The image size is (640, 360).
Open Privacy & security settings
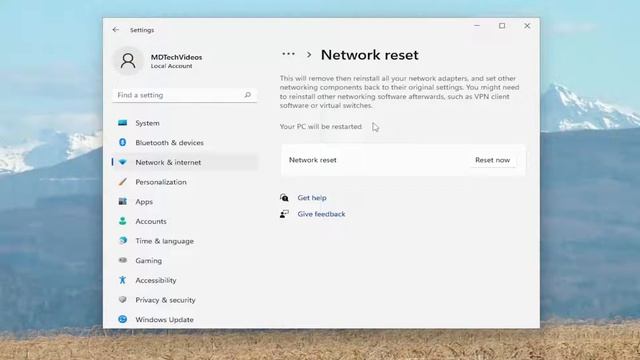[185, 300]
